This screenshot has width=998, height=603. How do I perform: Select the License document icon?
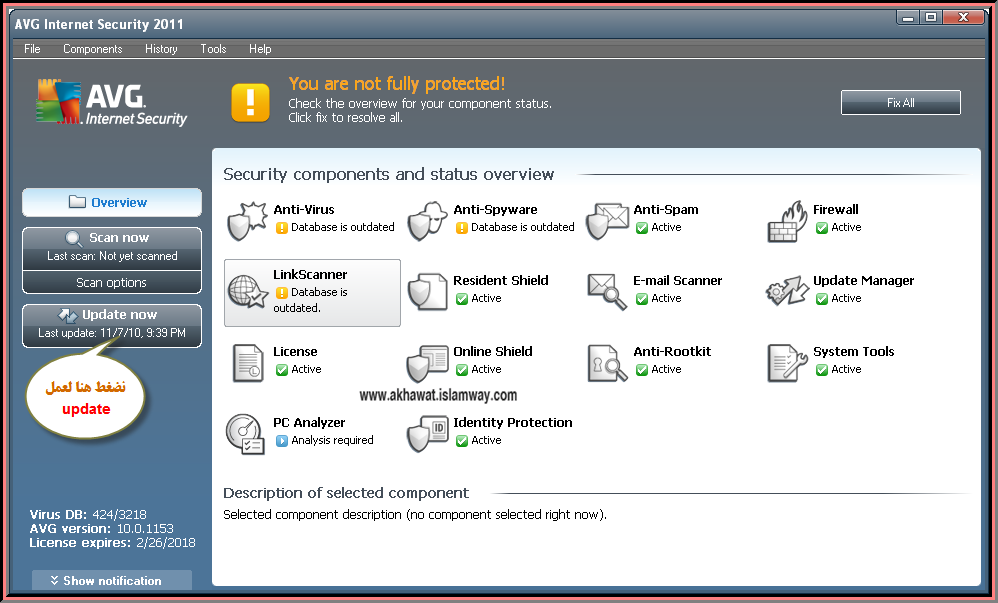click(248, 363)
